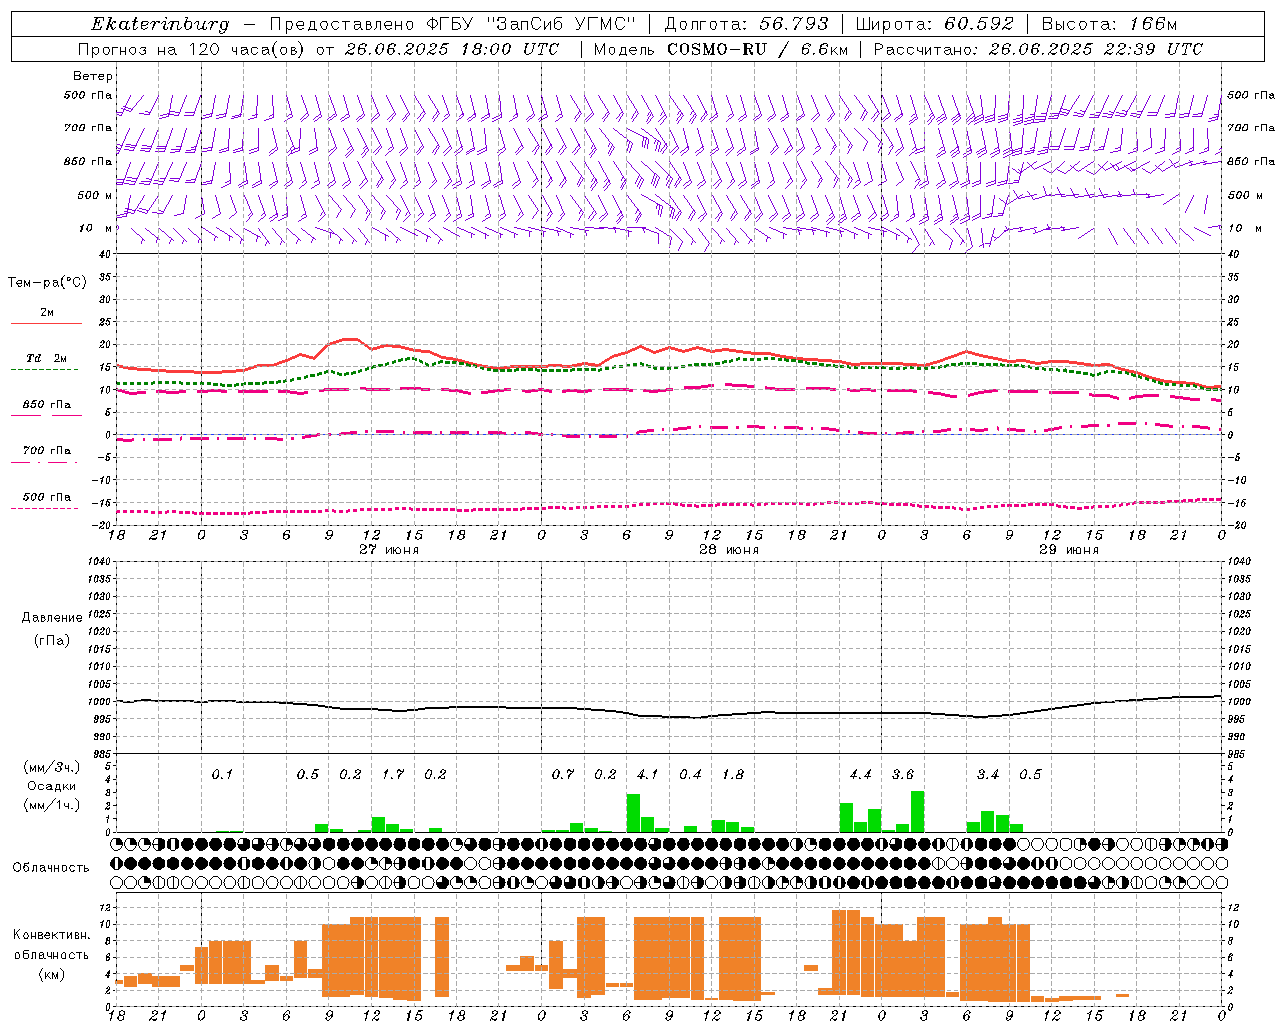Click the 29 июня date label
The image size is (1280, 1024).
[1069, 550]
